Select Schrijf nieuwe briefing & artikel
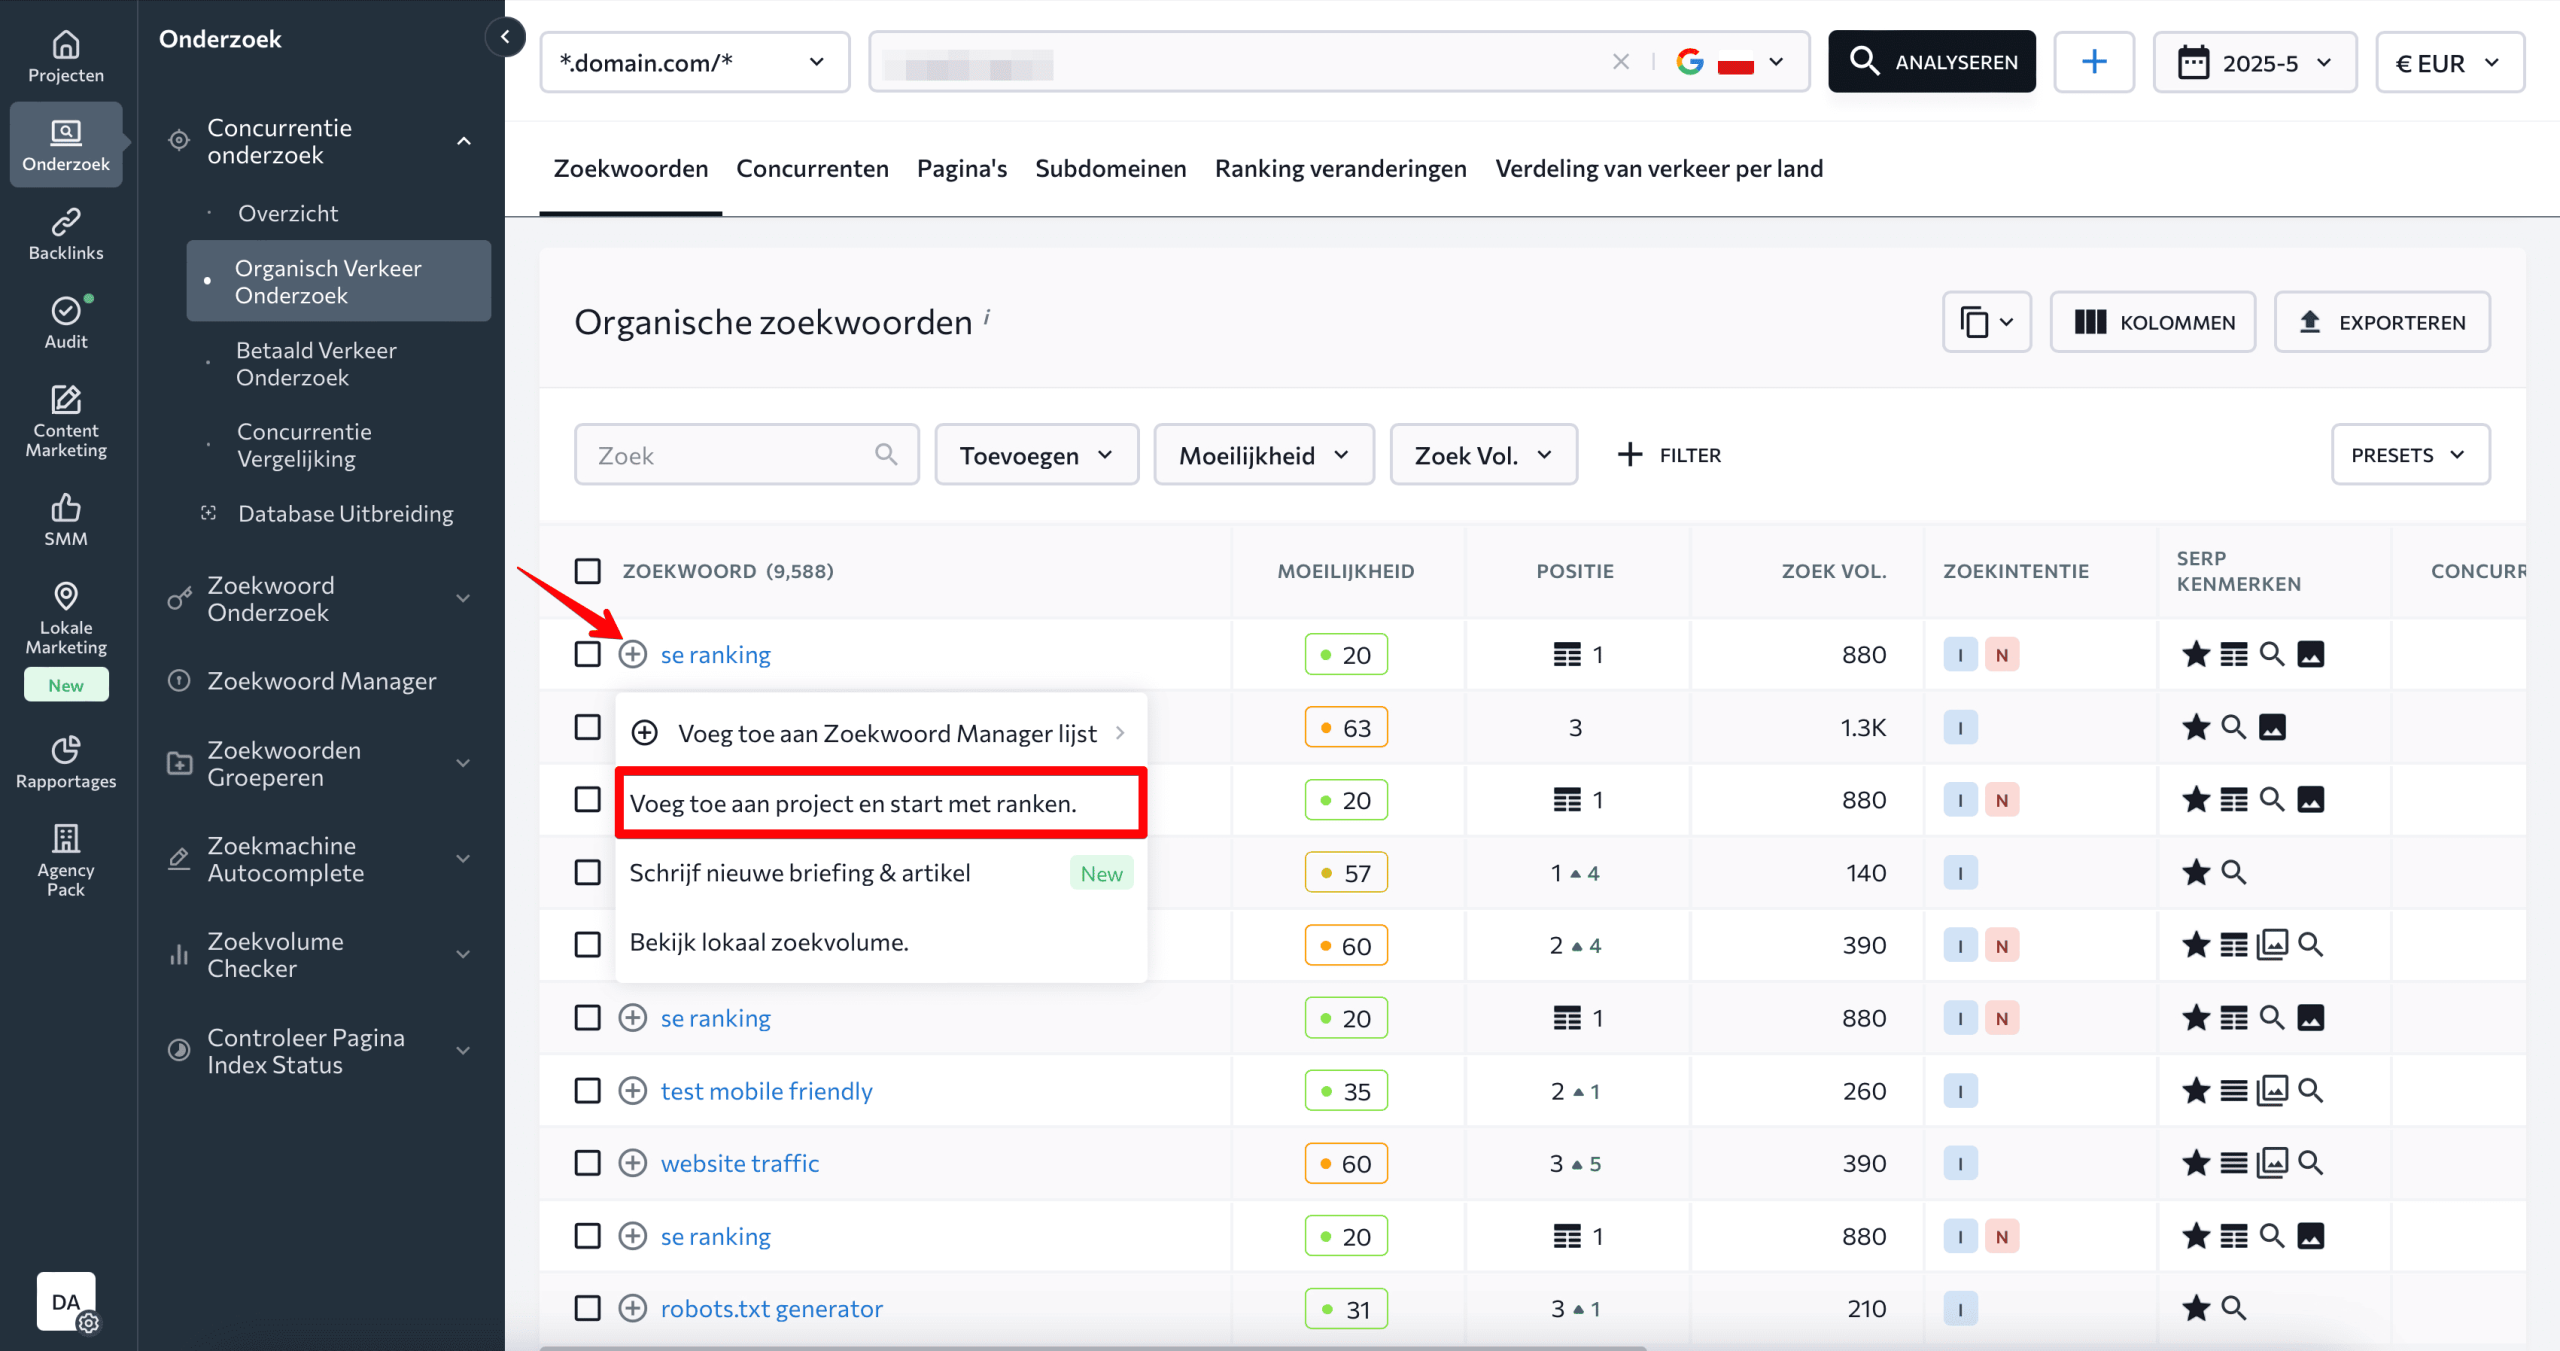The height and width of the screenshot is (1351, 2560). coord(881,873)
